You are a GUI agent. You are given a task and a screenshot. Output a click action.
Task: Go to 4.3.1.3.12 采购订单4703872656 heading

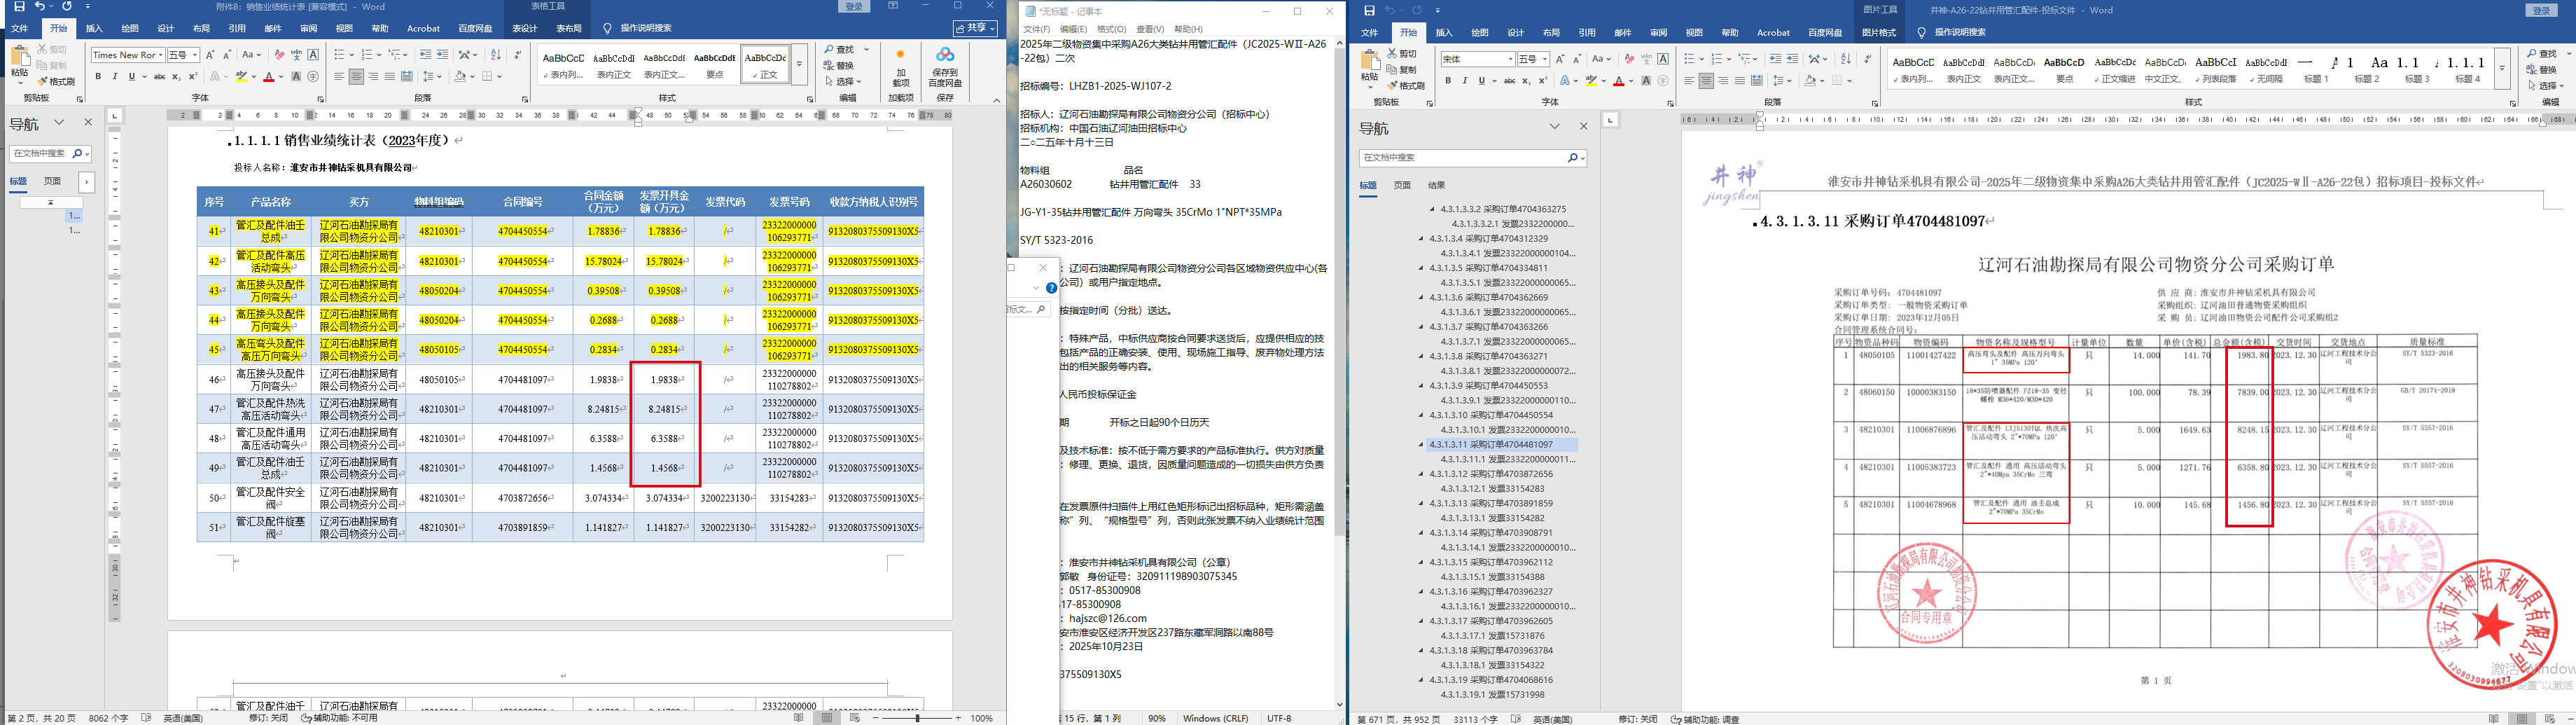click(1491, 474)
